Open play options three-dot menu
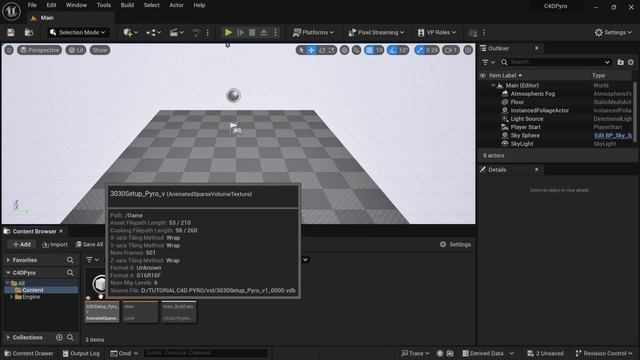Screen dimensions: 640x360 tap(276, 32)
